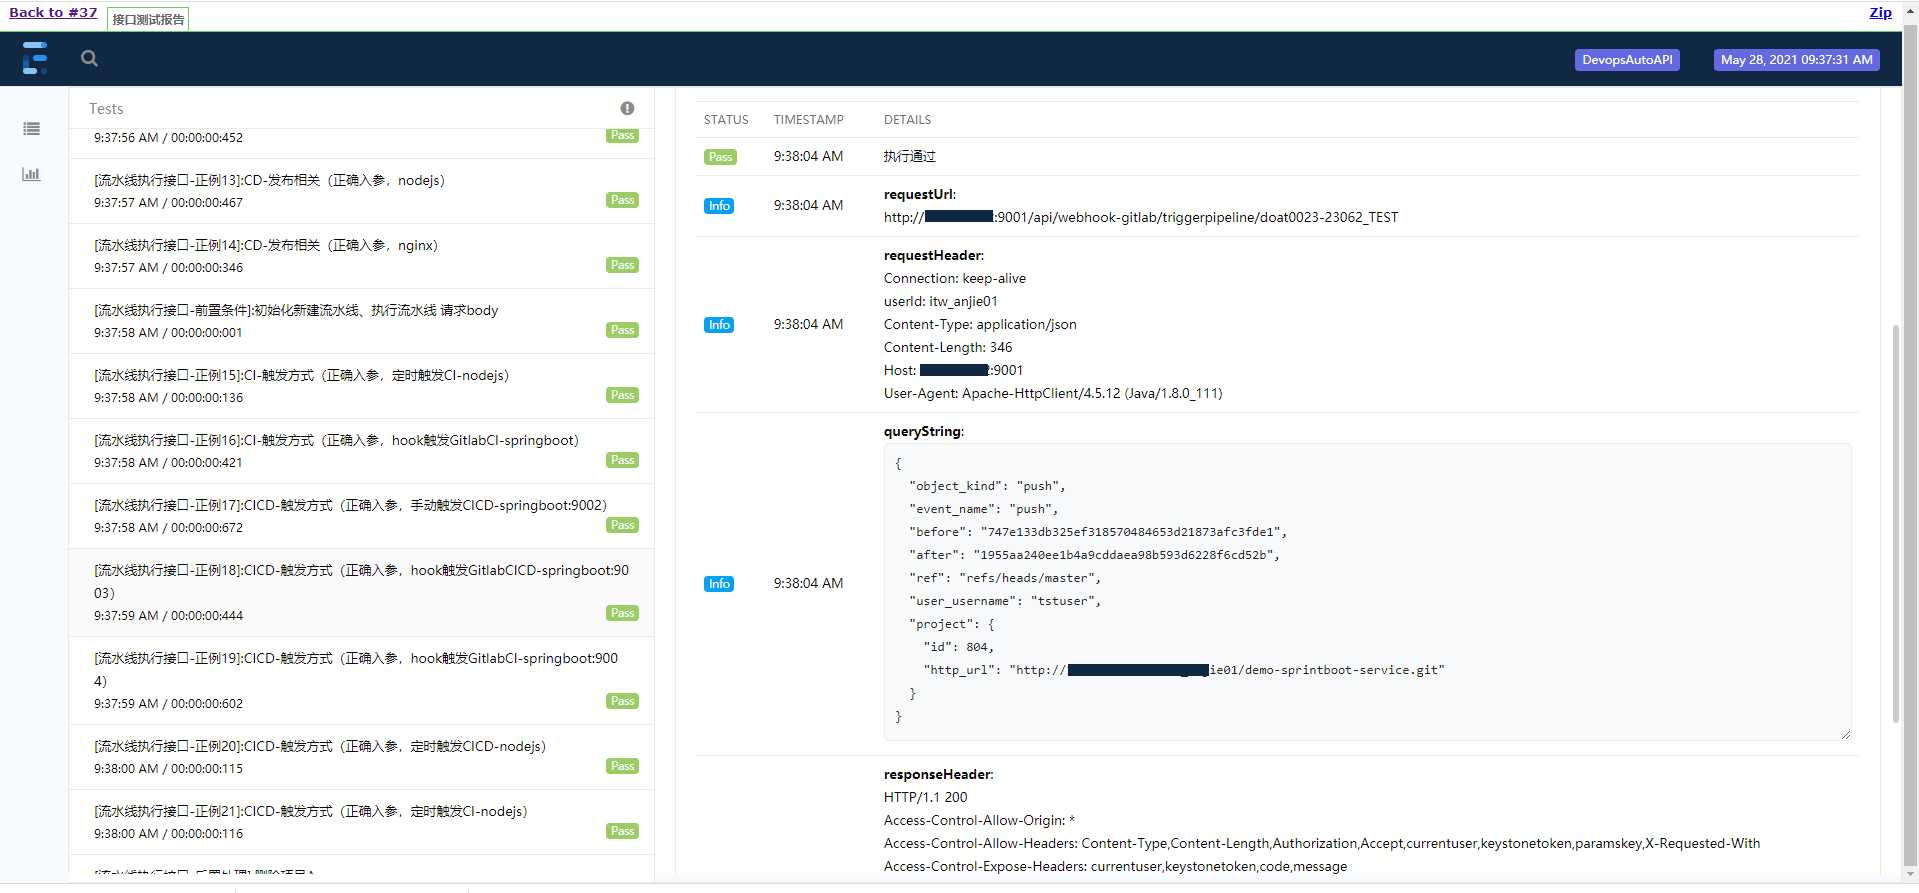Click Pass badge of 正例13 test

click(622, 200)
